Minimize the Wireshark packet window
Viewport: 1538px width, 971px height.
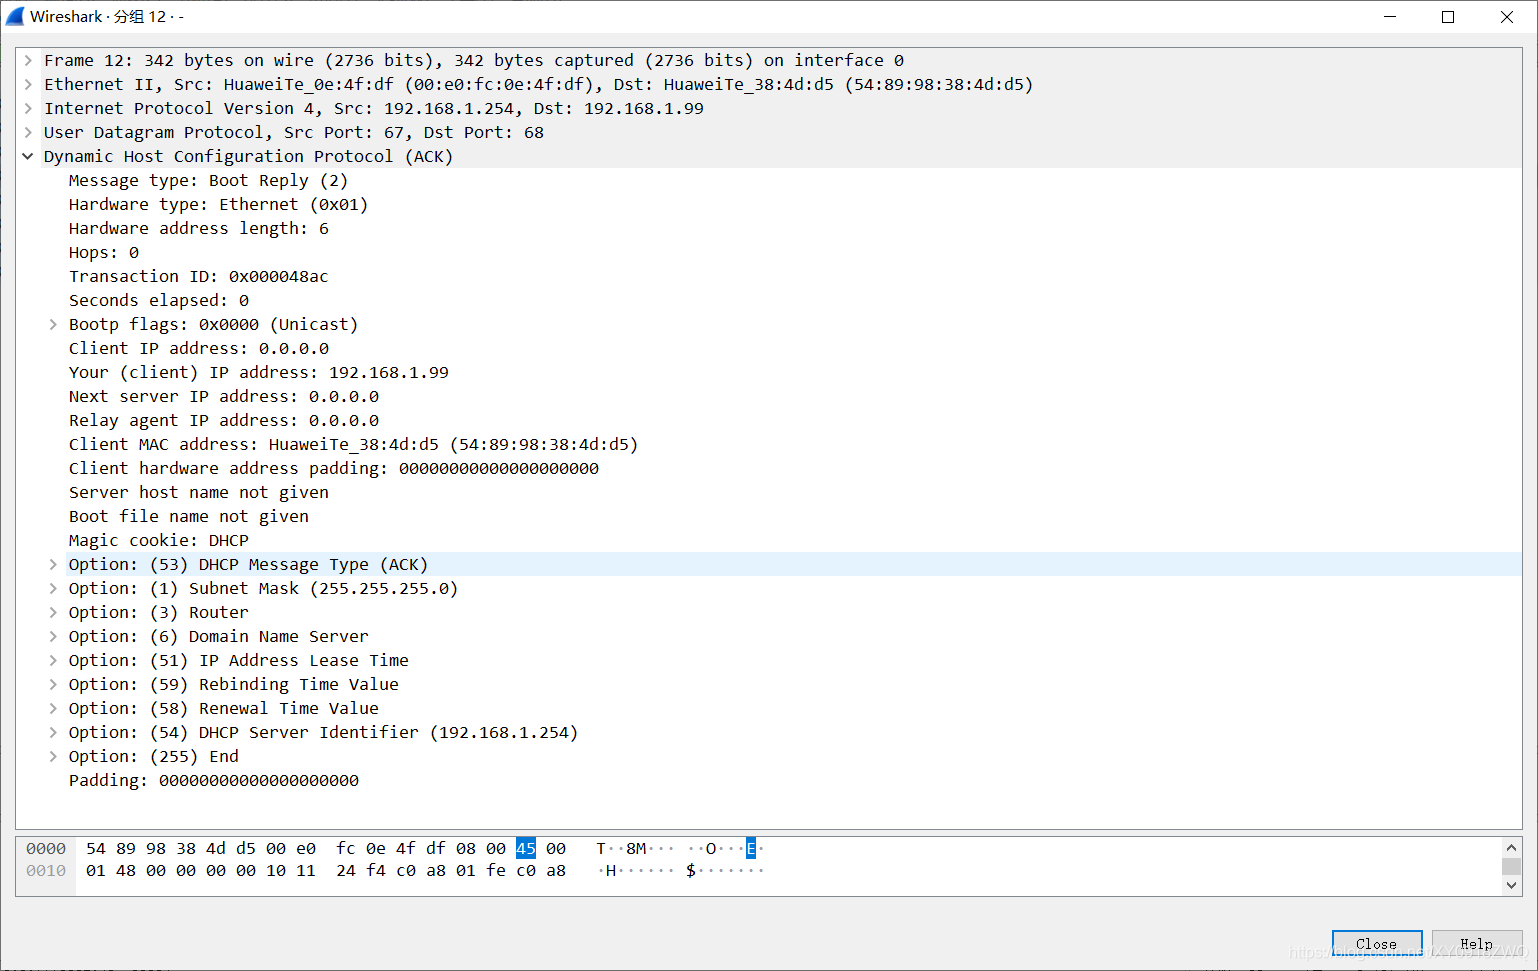tap(1390, 16)
